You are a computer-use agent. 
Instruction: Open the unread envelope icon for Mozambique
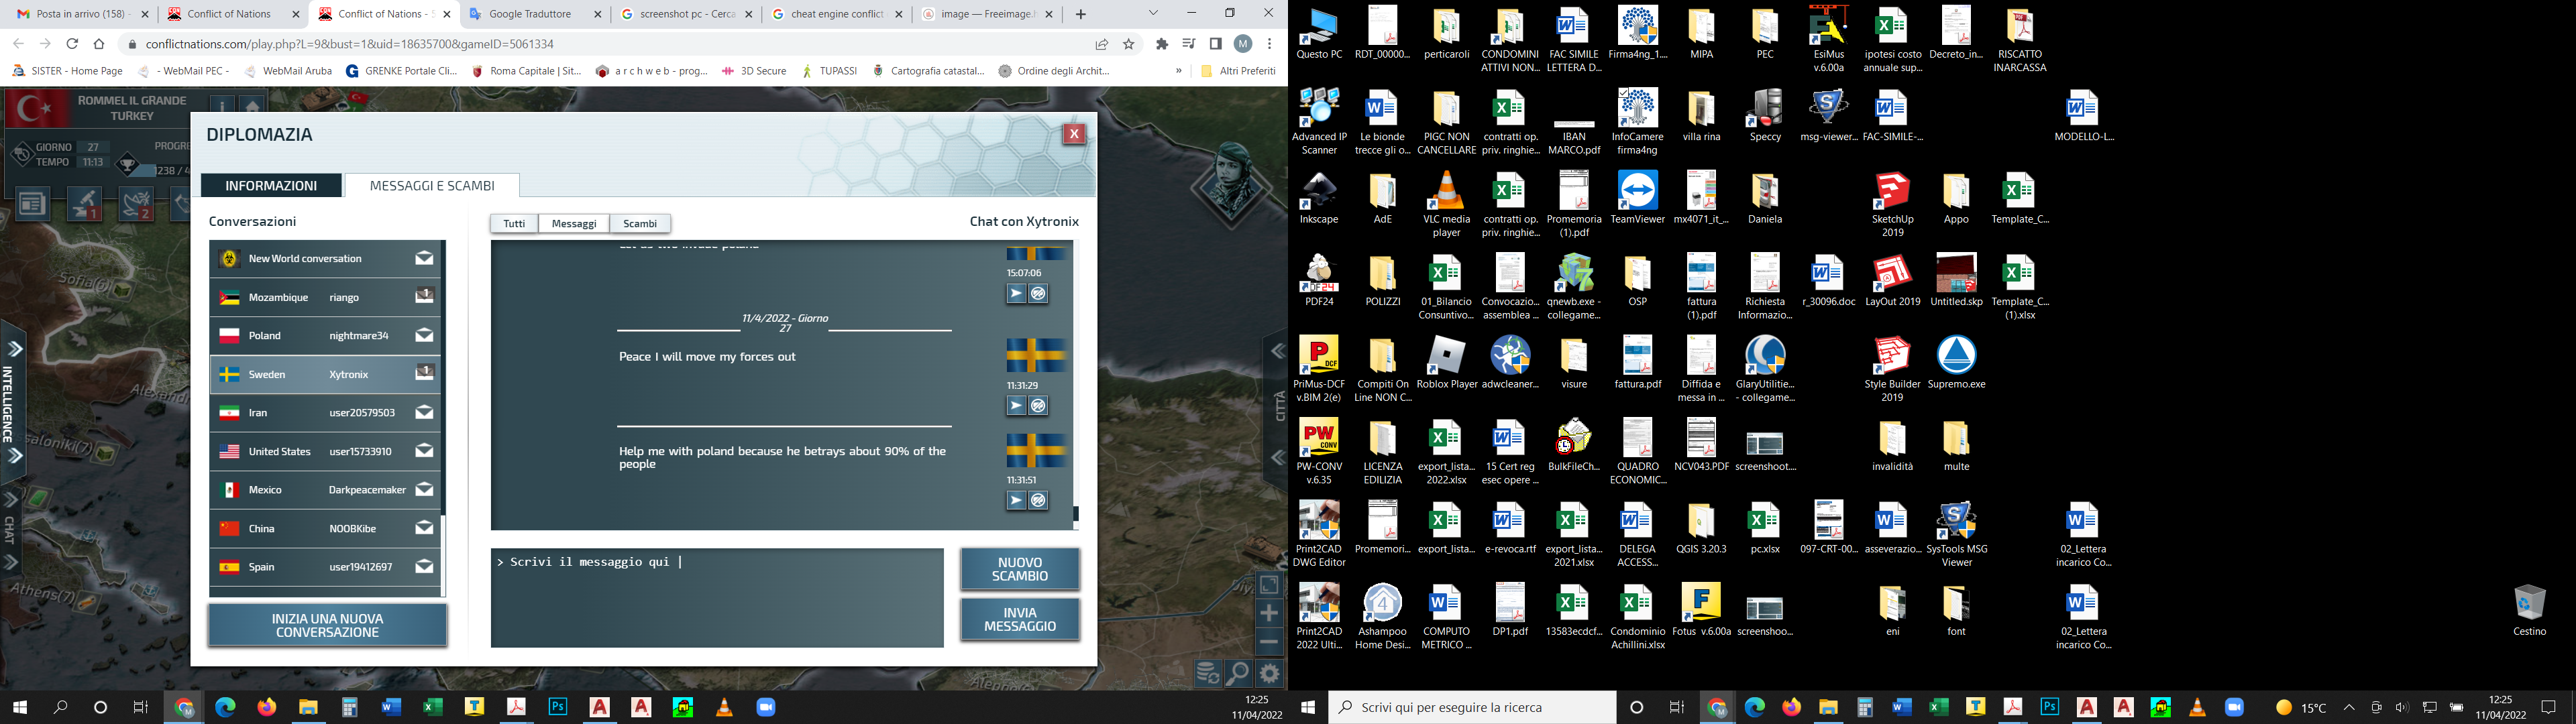pos(425,296)
